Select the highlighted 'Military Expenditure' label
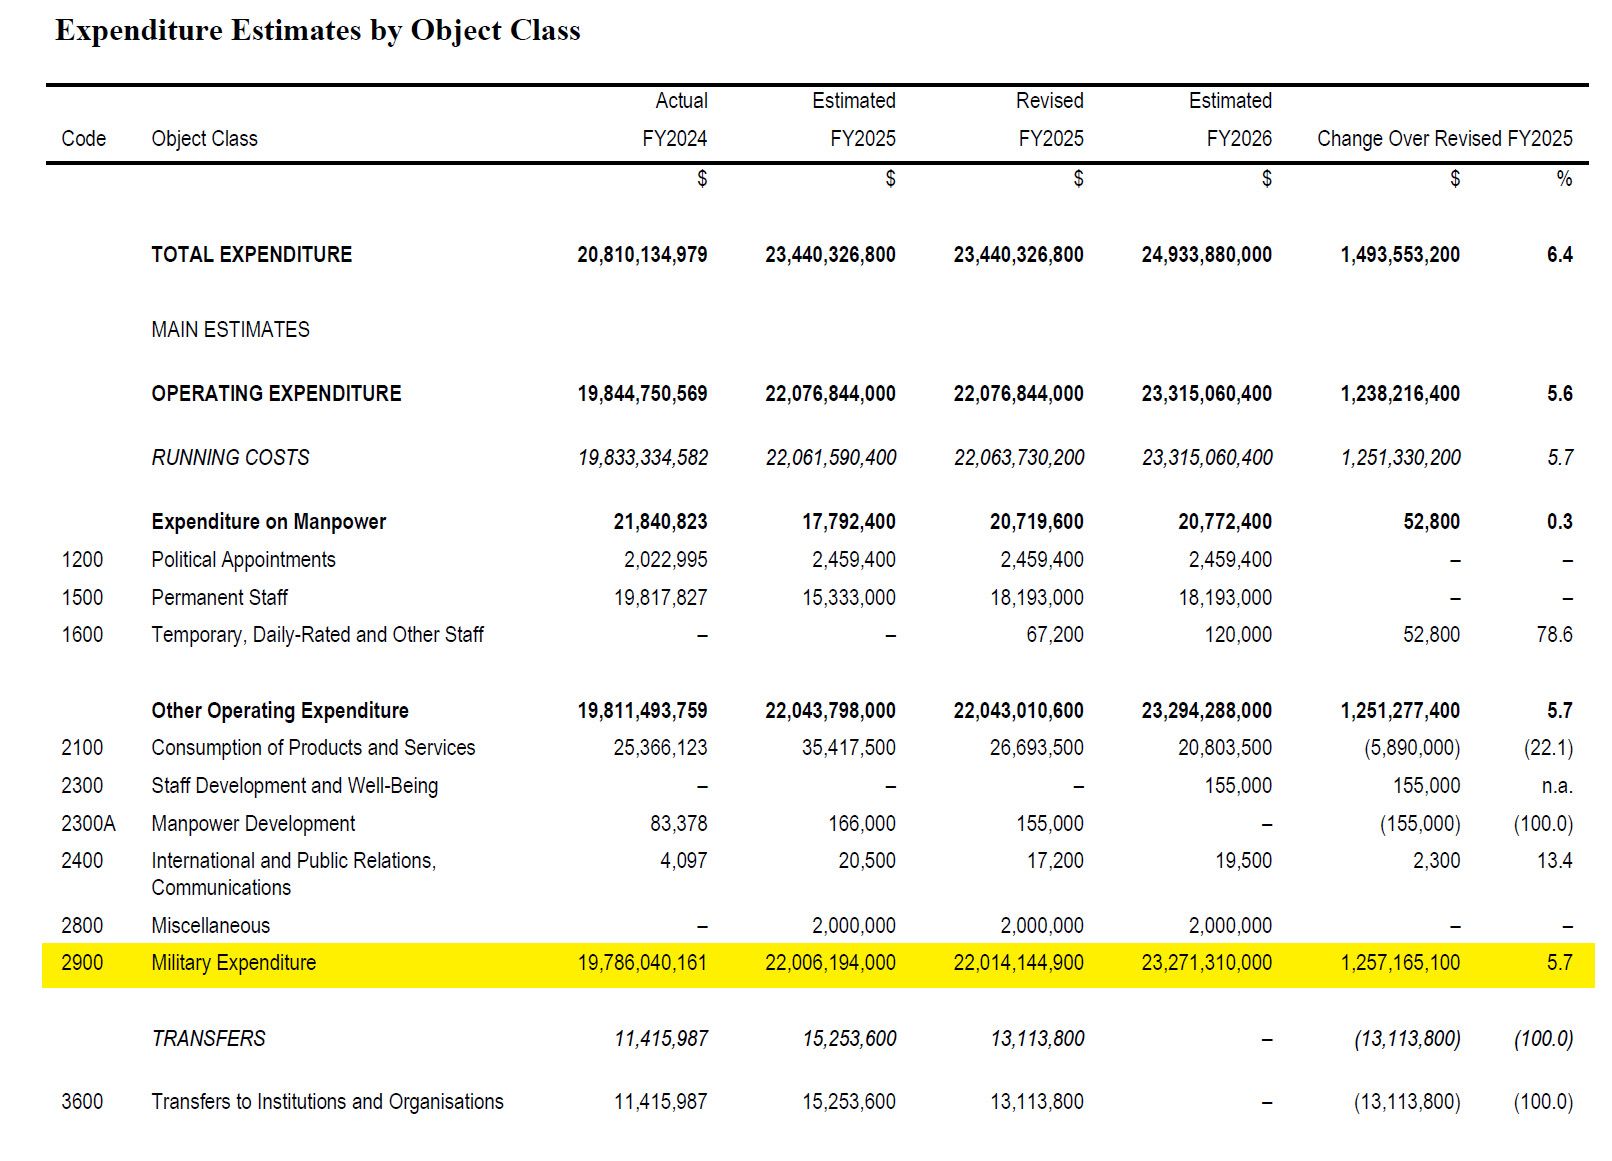 coord(233,962)
